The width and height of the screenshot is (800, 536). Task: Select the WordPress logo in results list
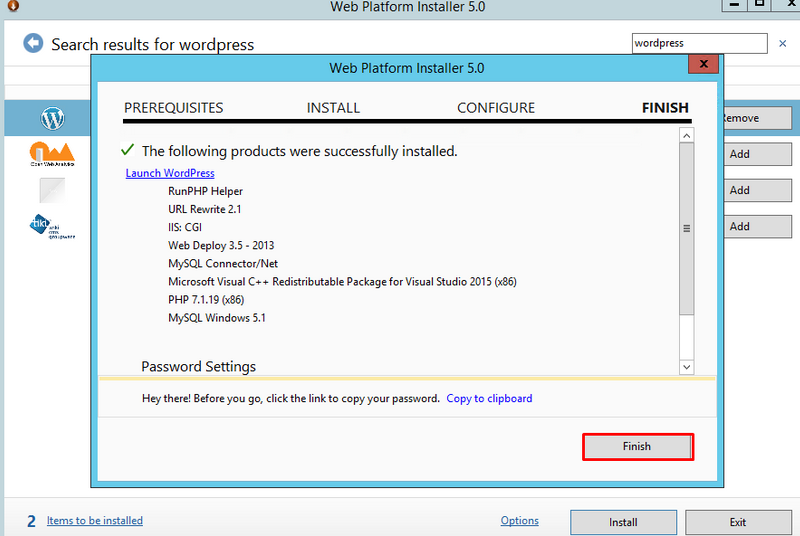click(x=53, y=118)
